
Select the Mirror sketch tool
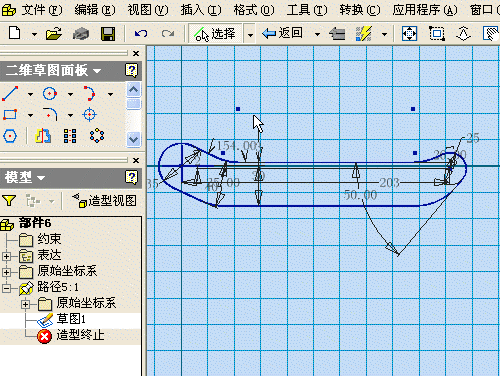[43, 136]
